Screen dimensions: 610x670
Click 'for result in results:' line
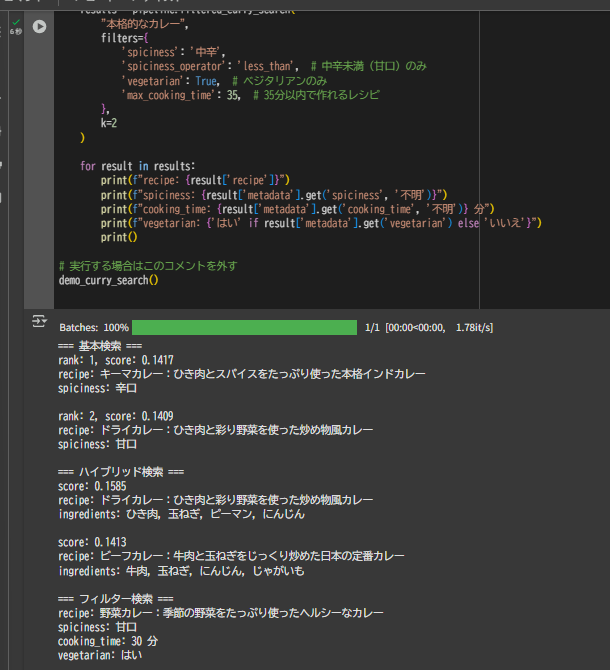coord(138,166)
